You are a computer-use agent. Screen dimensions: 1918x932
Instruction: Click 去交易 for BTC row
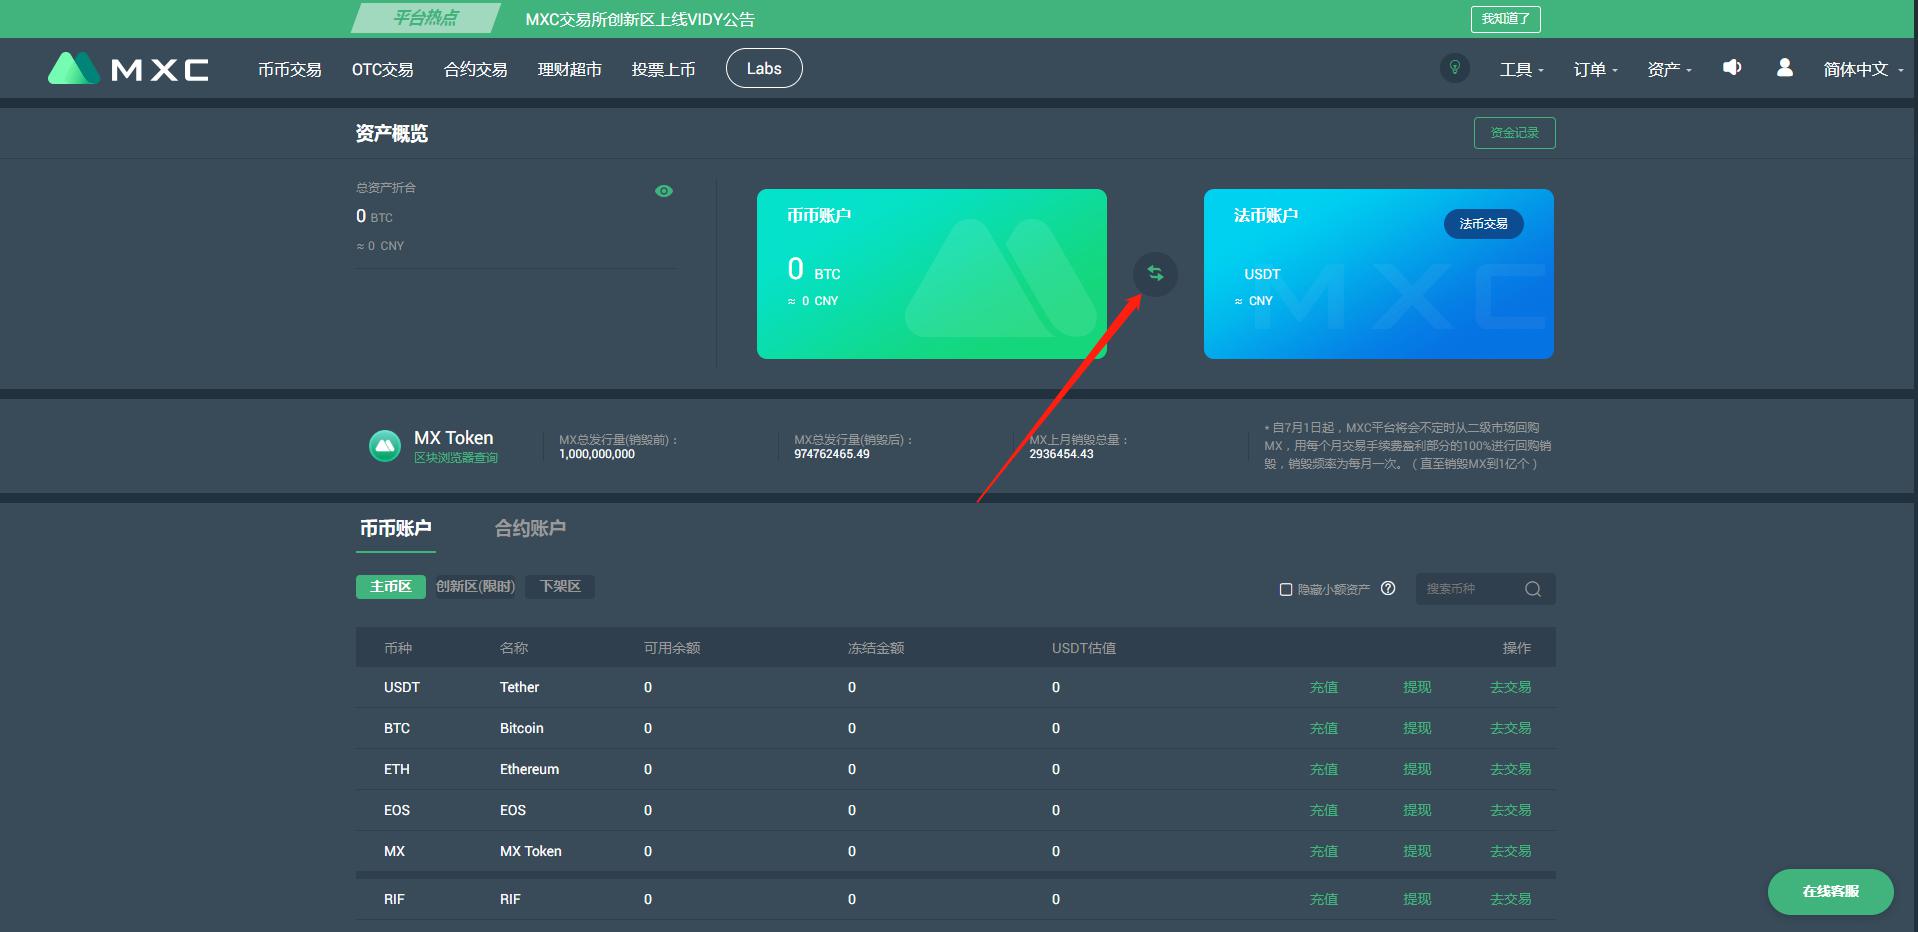point(1510,728)
